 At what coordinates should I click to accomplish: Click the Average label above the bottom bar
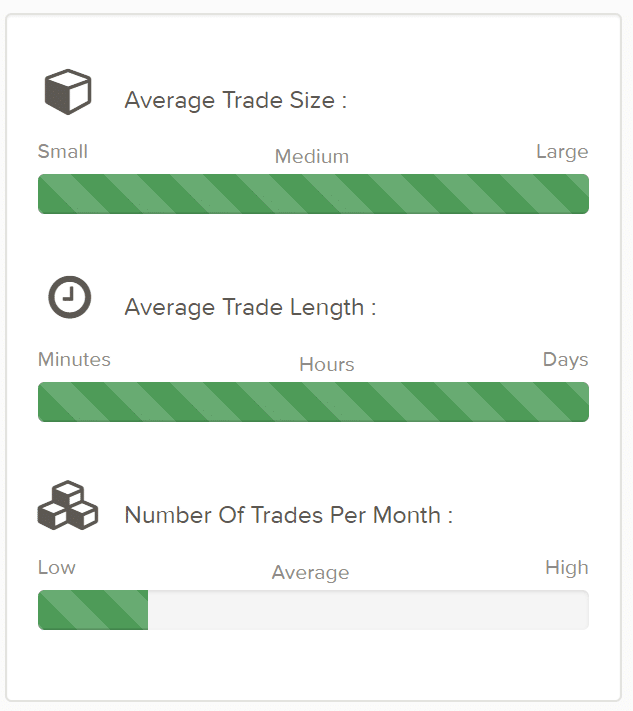311,573
